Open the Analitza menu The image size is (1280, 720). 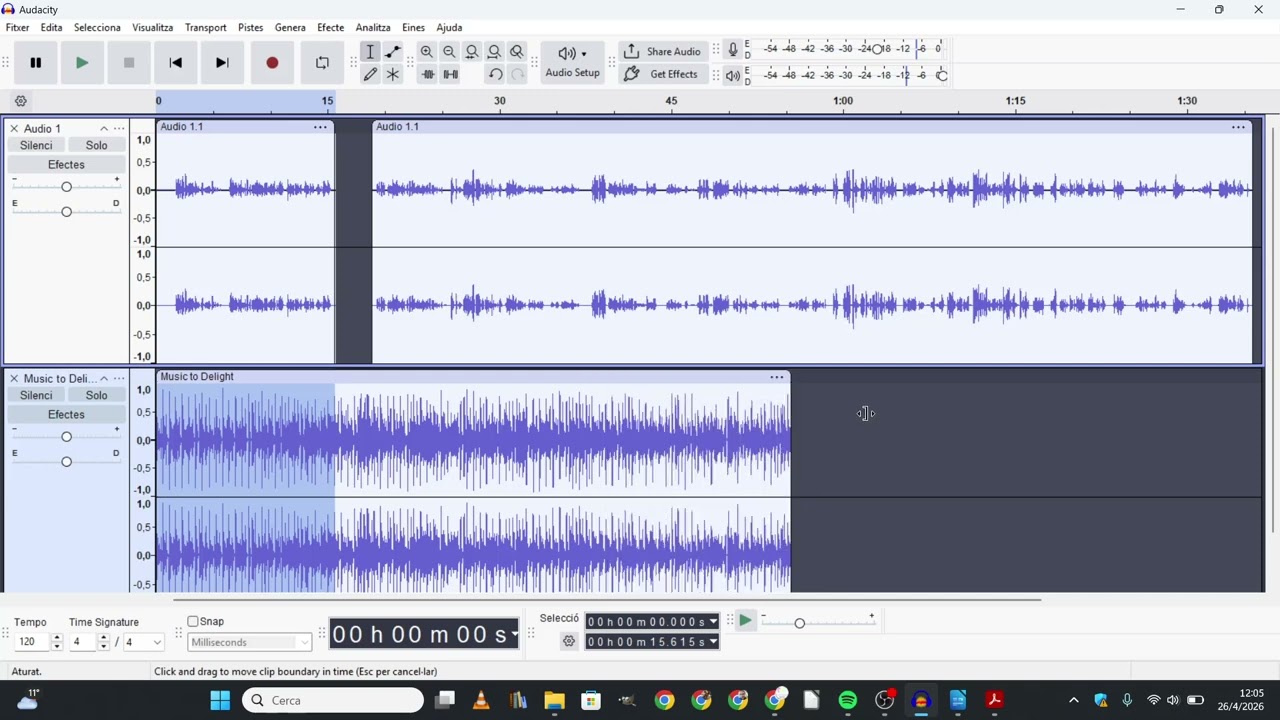tap(373, 27)
